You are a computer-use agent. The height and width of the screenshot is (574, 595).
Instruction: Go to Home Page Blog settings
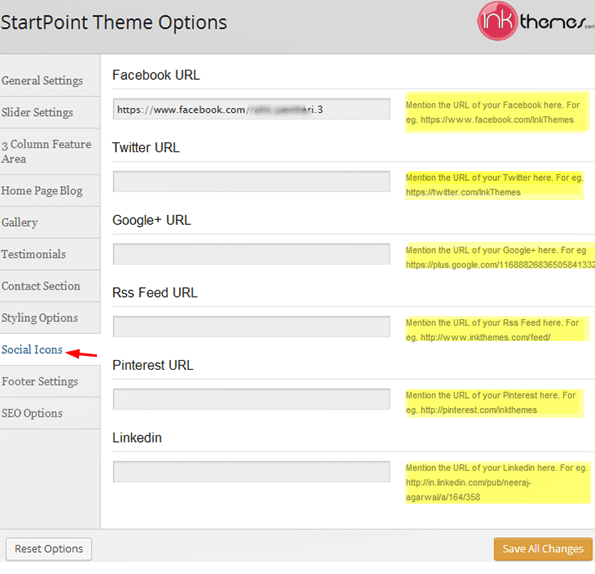pyautogui.click(x=42, y=190)
